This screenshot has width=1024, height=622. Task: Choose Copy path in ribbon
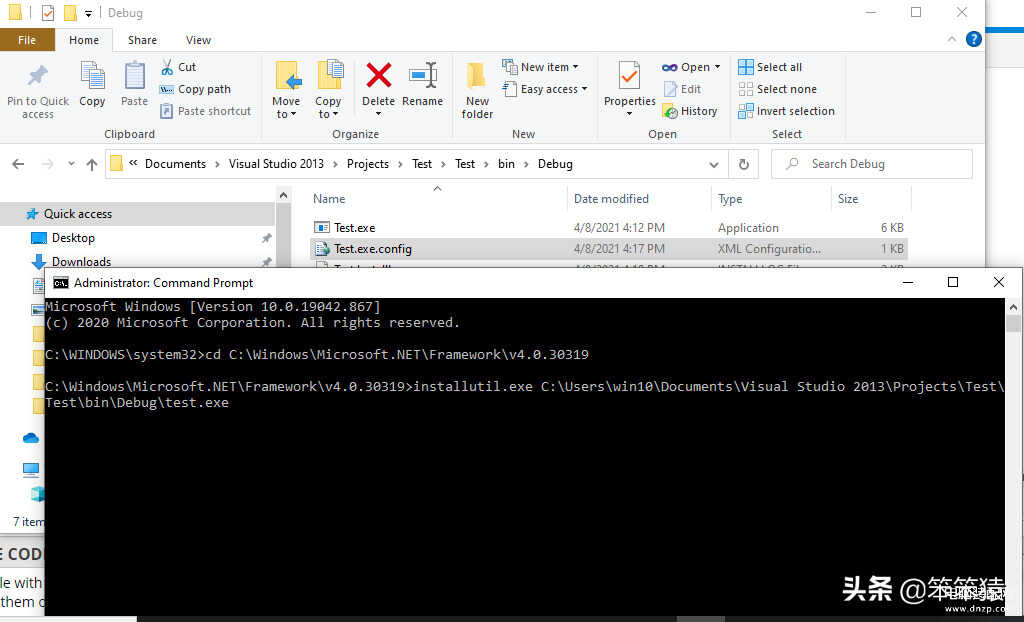click(x=195, y=89)
